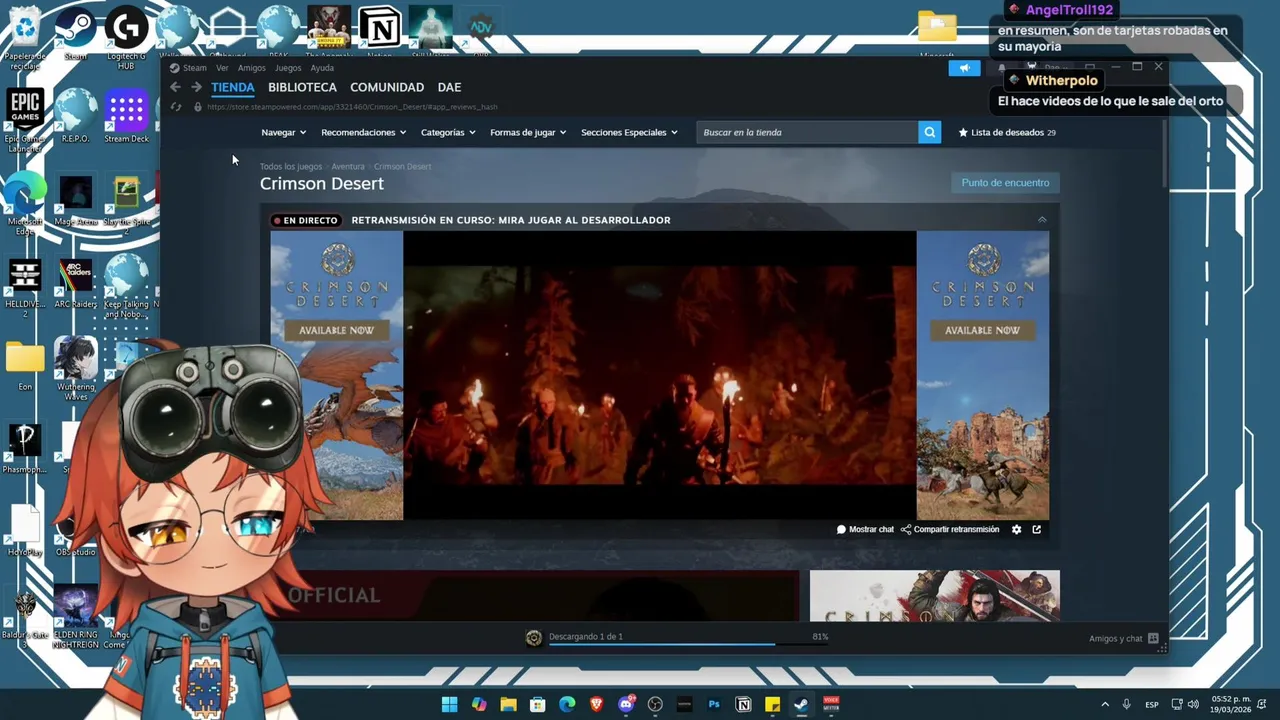Go forward with Steam's forward arrow
1280x720 pixels.
pyautogui.click(x=196, y=87)
